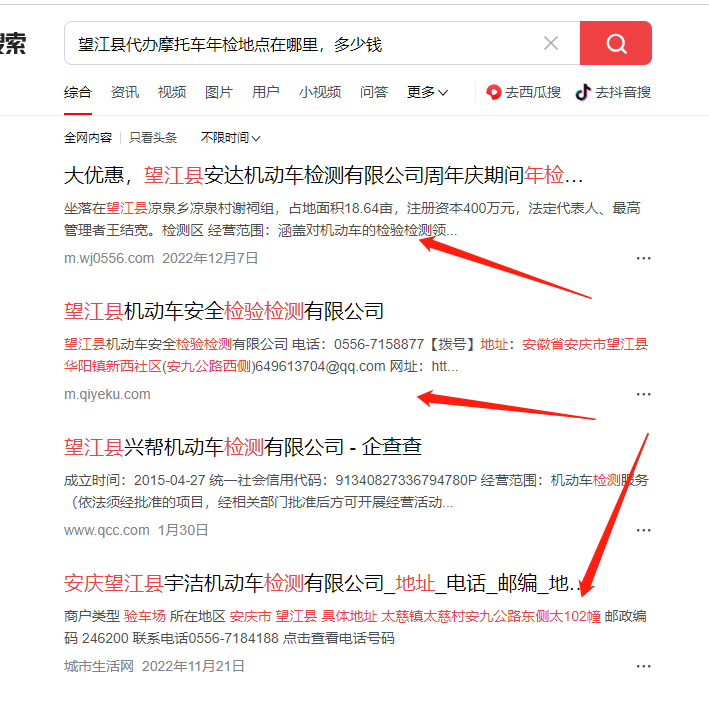
Task: Click the 去西瓜搜 link
Action: pyautogui.click(x=523, y=92)
